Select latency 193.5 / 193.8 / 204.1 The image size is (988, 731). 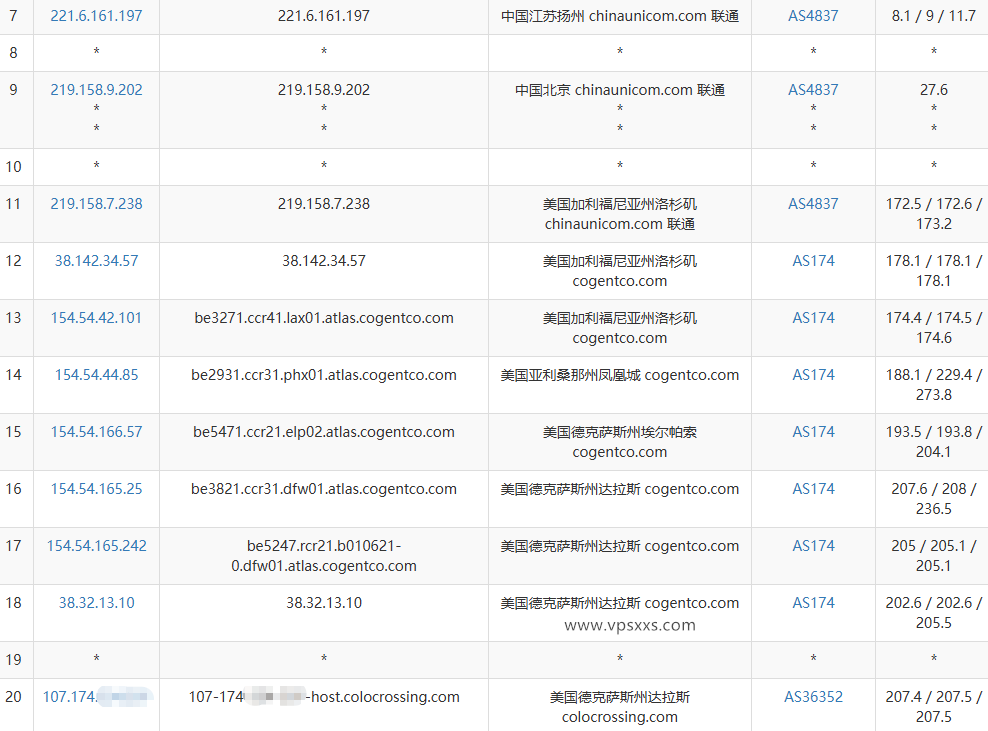click(933, 442)
